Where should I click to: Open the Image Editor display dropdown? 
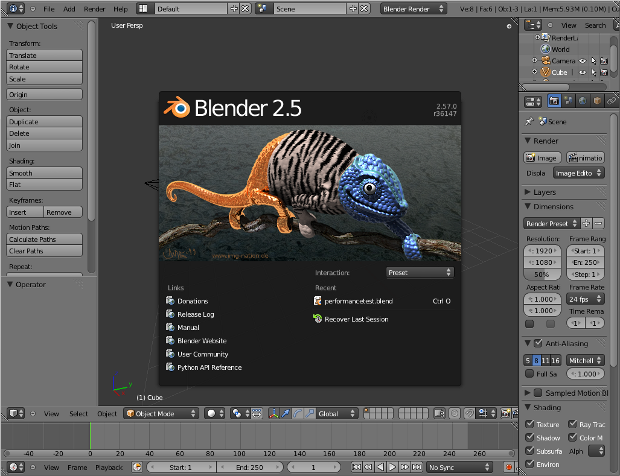[578, 173]
